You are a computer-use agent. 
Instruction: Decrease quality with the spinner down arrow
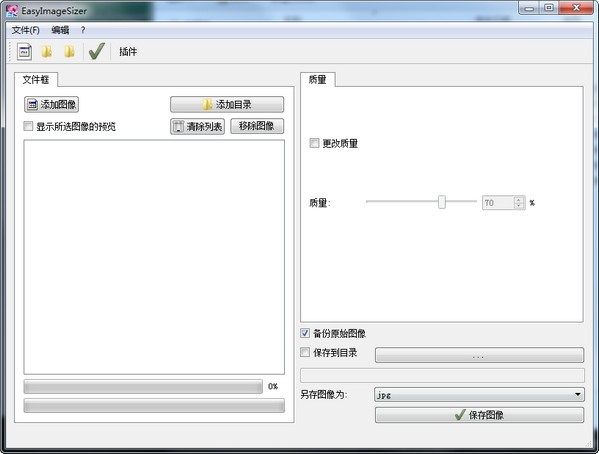pos(519,206)
